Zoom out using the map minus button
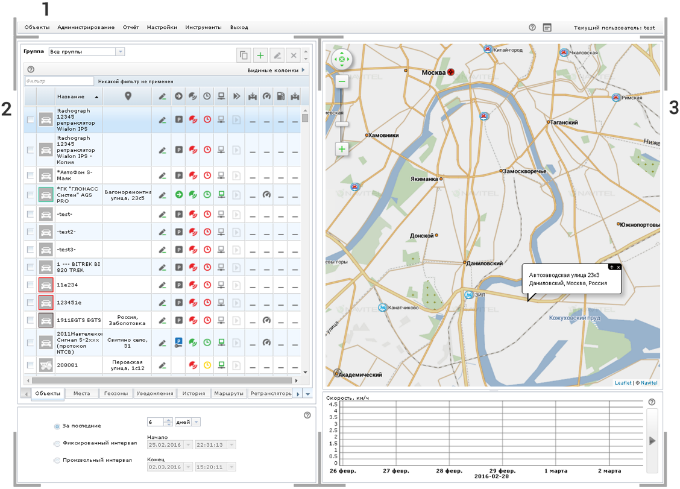The image size is (680, 489). point(342,80)
